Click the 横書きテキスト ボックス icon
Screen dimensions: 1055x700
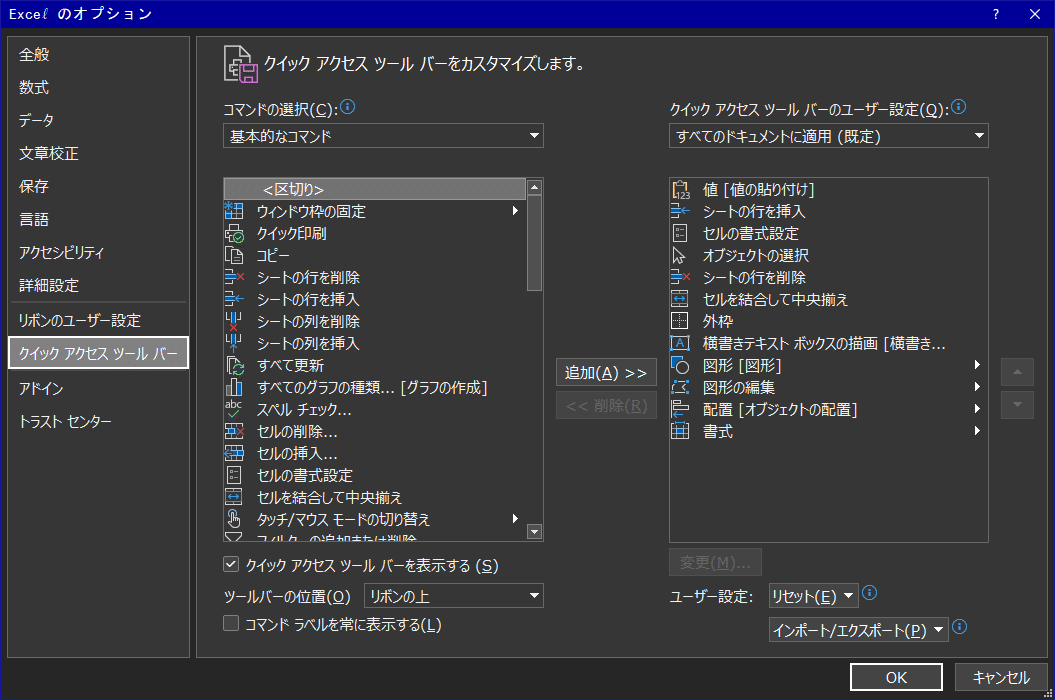[680, 343]
